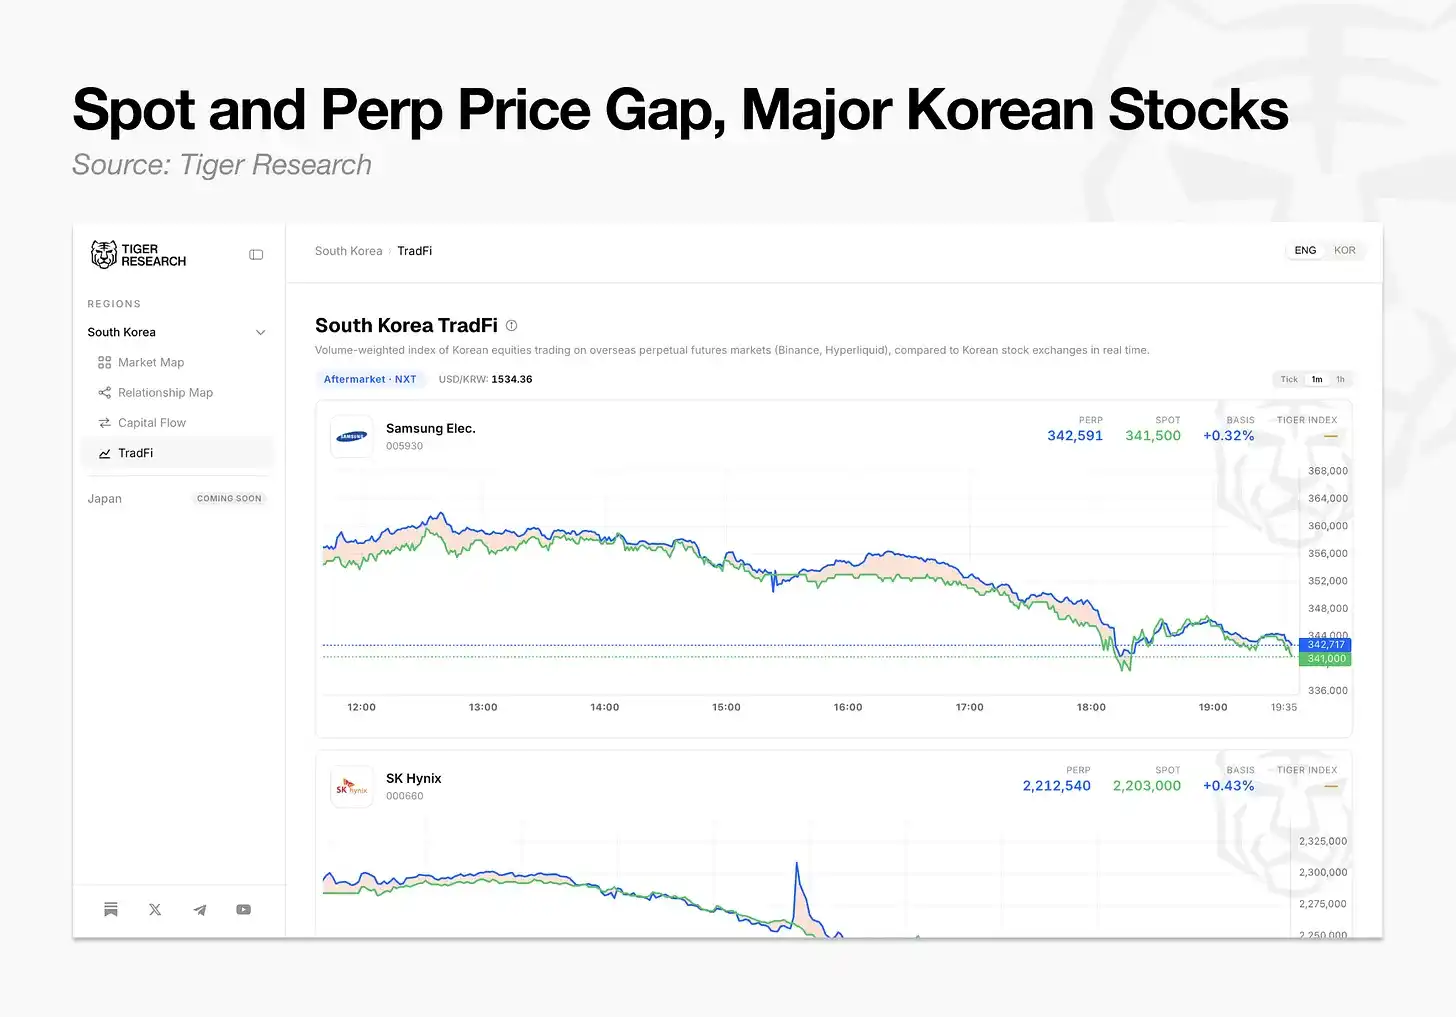
Task: Open Relationship Map in sidebar
Action: click(165, 393)
